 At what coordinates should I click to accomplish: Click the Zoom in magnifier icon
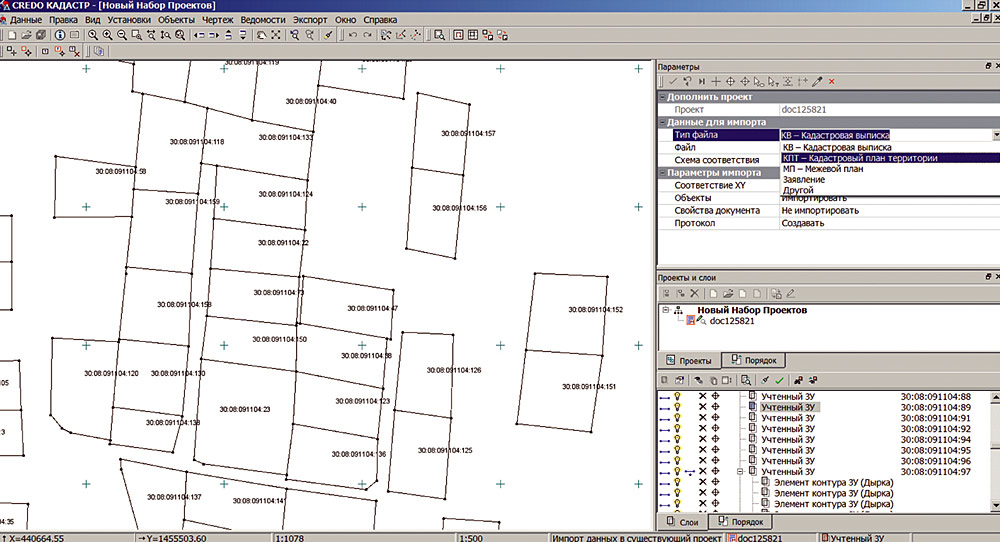pyautogui.click(x=108, y=36)
